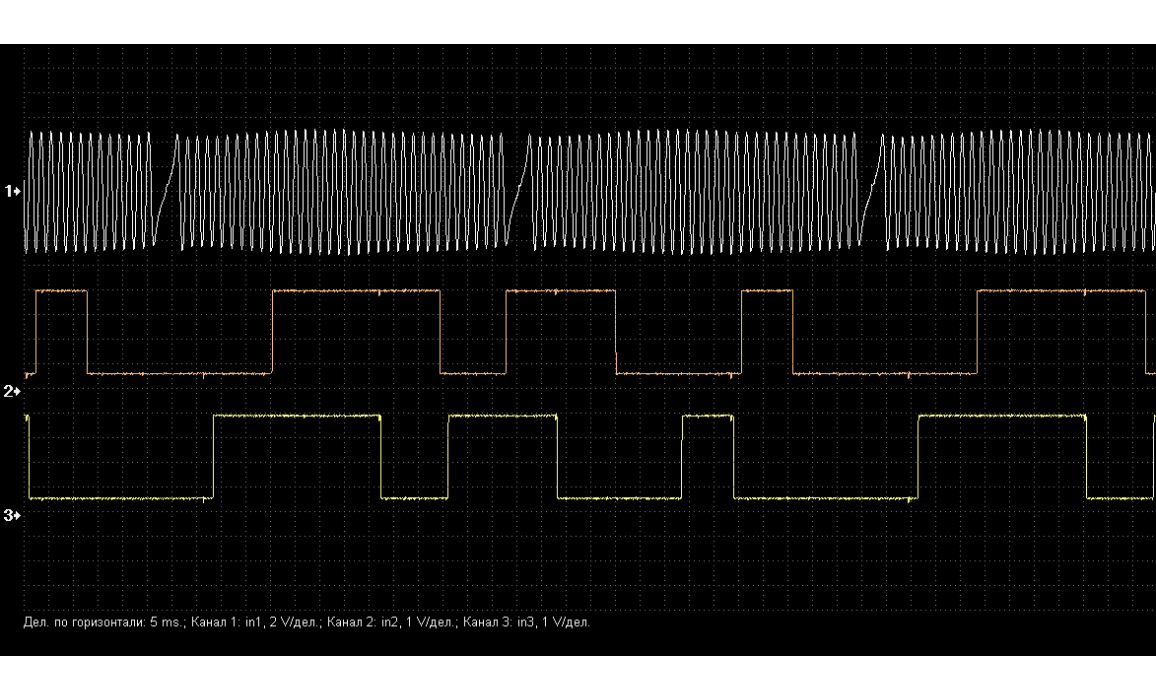Click the narrow yellow pulse top
The width and height of the screenshot is (1156, 700).
[708, 415]
